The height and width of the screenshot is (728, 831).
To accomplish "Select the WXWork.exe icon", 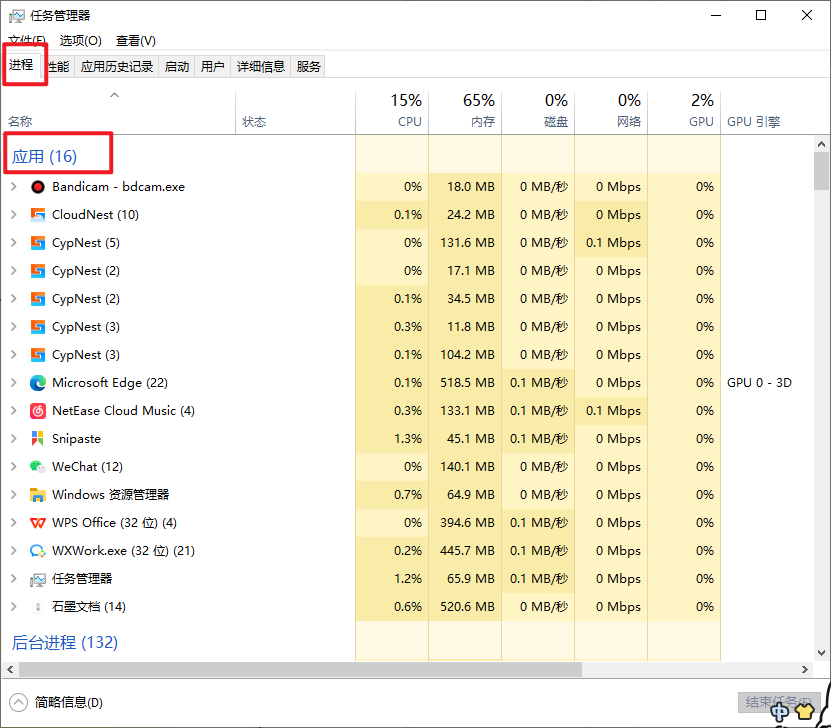I will (x=38, y=551).
